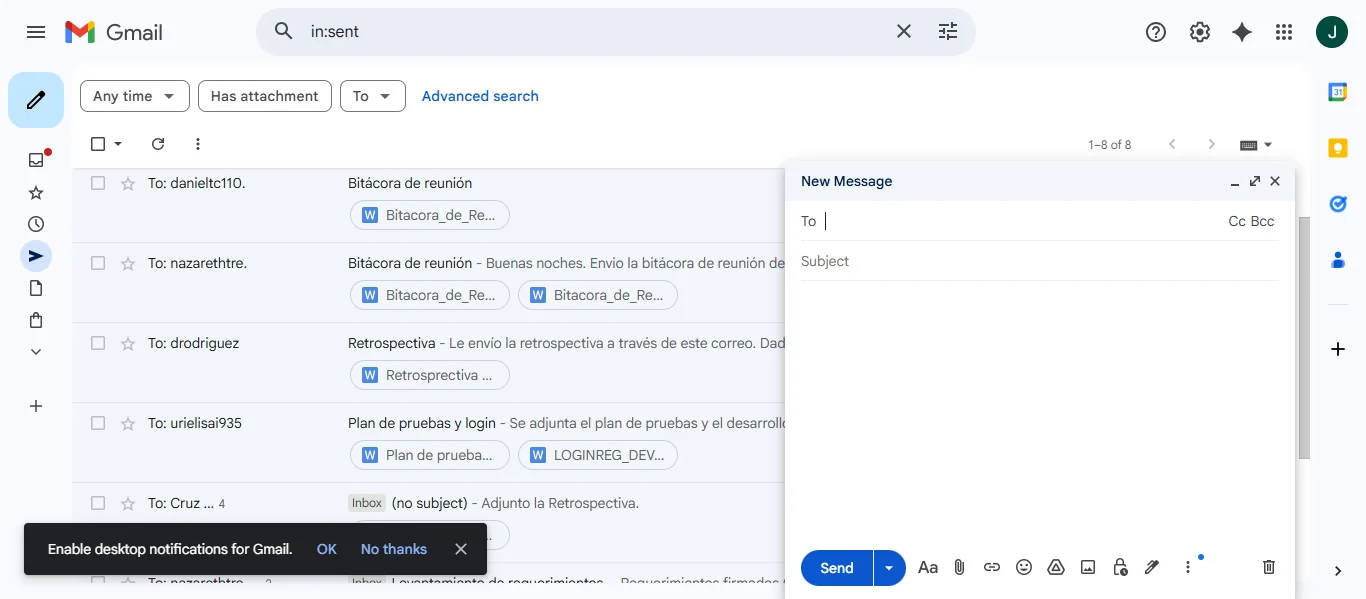
Task: Refresh the message list
Action: click(x=157, y=143)
